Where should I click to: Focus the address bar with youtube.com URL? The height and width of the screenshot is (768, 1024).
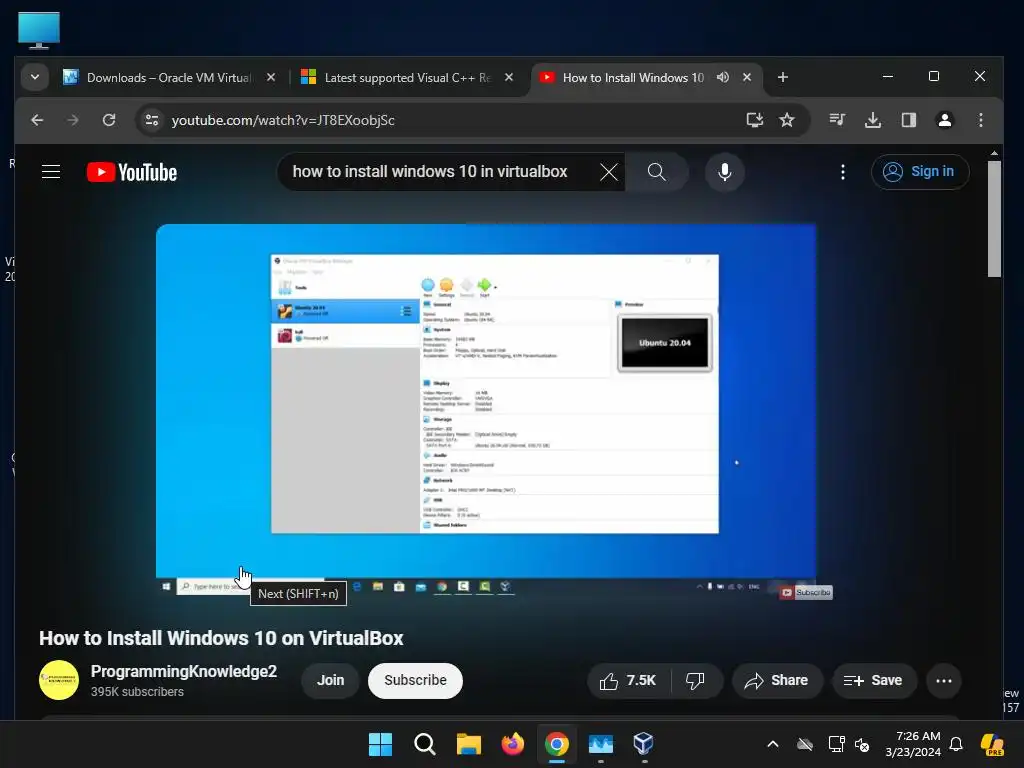point(451,120)
